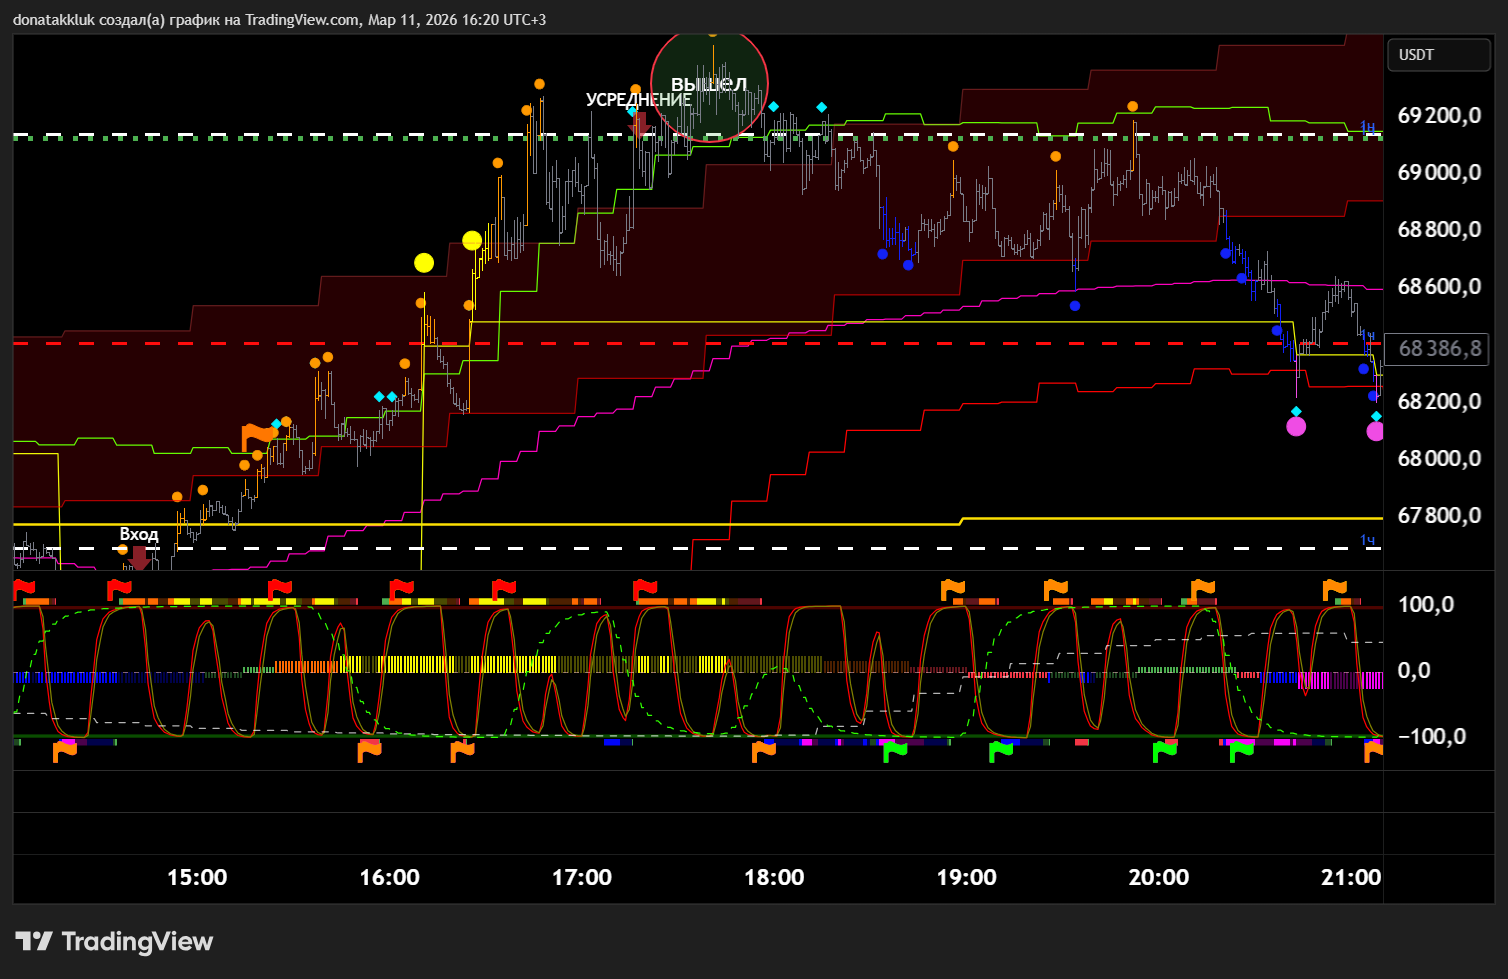Select the oscillator 100,0 scale label

[x=1426, y=605]
